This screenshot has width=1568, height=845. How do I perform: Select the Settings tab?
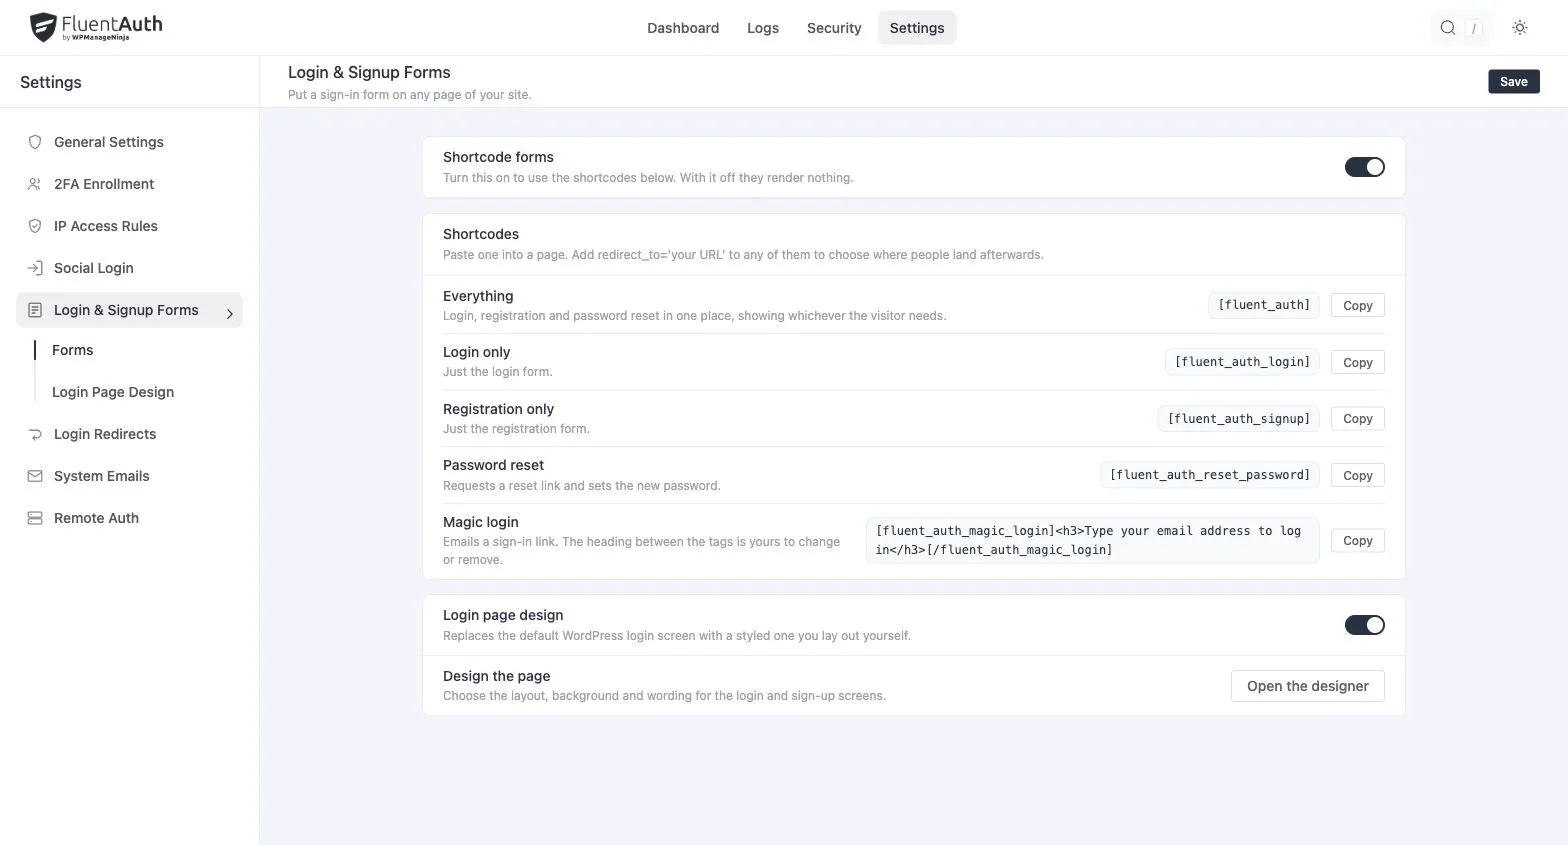tap(917, 28)
